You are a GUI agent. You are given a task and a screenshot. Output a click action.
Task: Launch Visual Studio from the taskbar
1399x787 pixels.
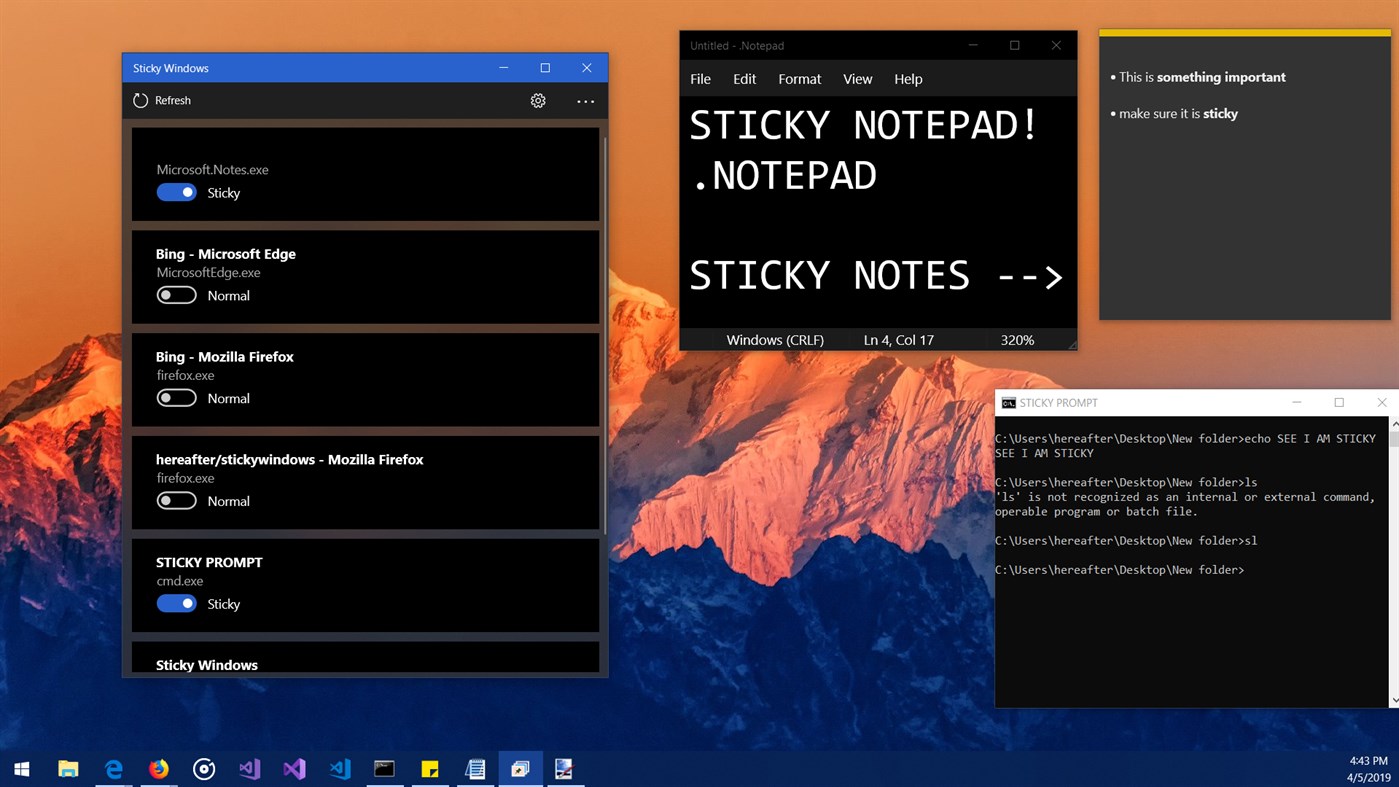click(x=294, y=768)
